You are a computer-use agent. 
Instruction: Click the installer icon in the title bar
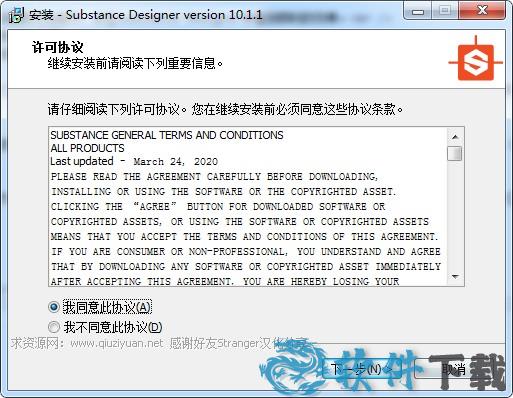click(x=16, y=15)
